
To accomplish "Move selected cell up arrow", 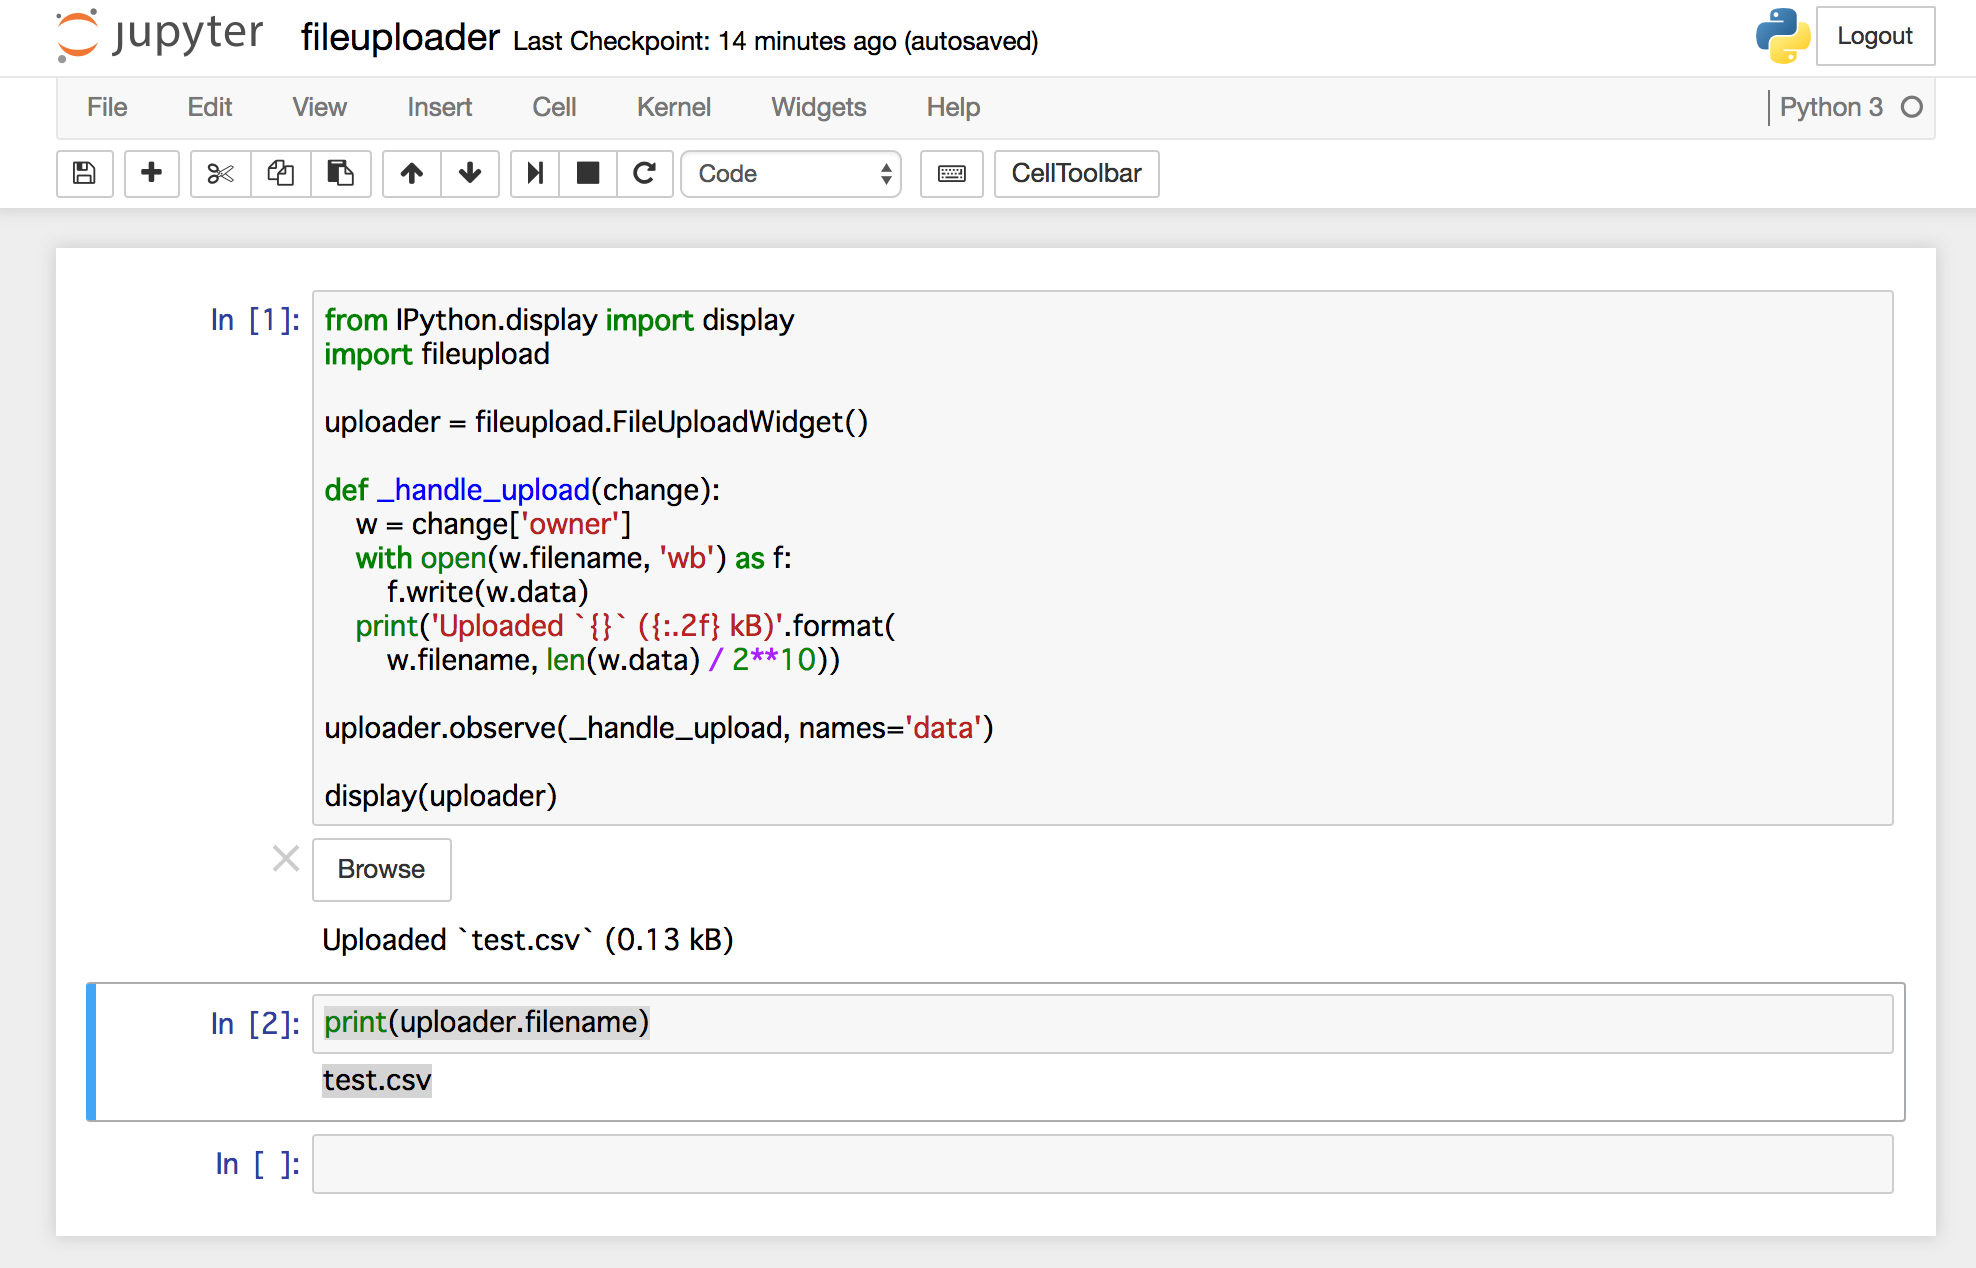I will point(412,174).
